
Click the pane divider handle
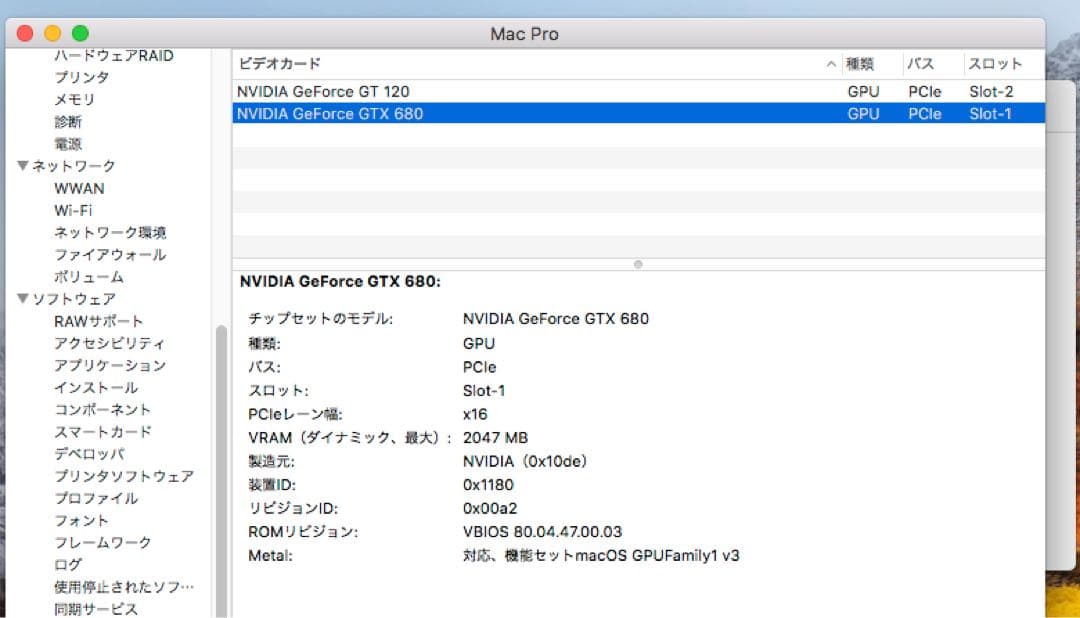(x=637, y=264)
